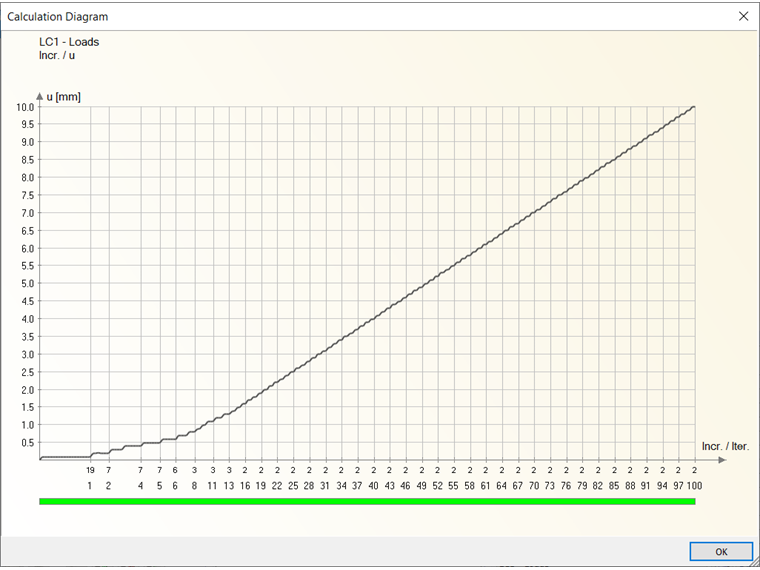This screenshot has height=570, width=760.
Task: Click increment number 82 on the x-axis
Action: coord(598,486)
